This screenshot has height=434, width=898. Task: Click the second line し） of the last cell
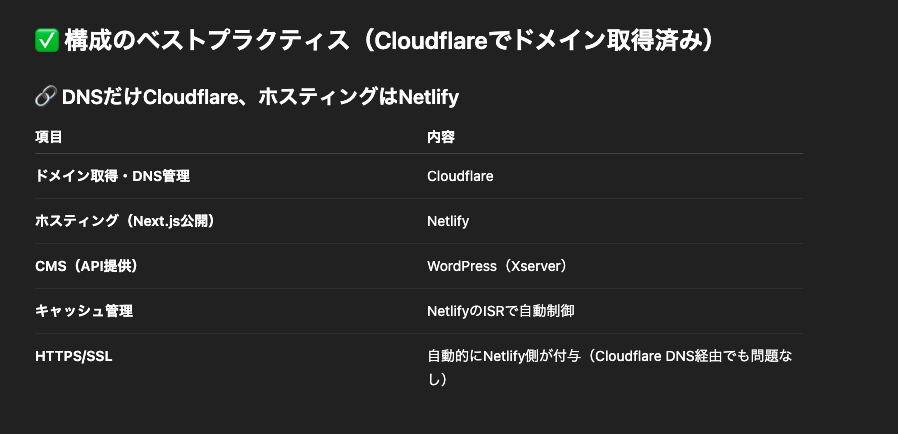(x=437, y=379)
